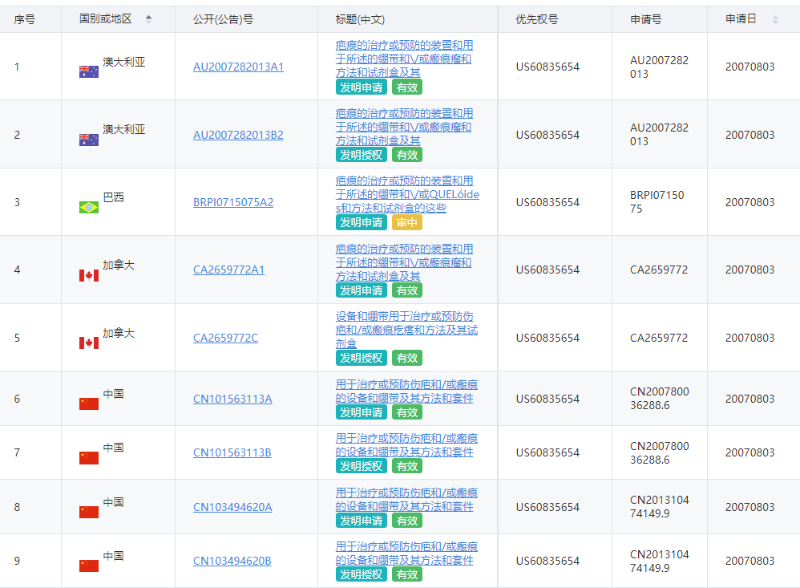Open patent link BRPI0715075A2

(233, 202)
